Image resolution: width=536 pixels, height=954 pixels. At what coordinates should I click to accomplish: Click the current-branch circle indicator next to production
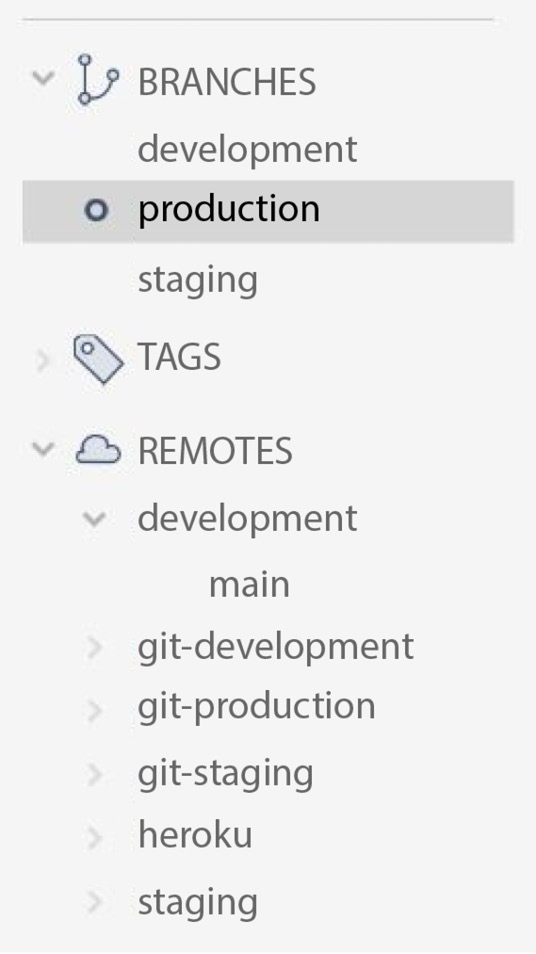point(96,211)
